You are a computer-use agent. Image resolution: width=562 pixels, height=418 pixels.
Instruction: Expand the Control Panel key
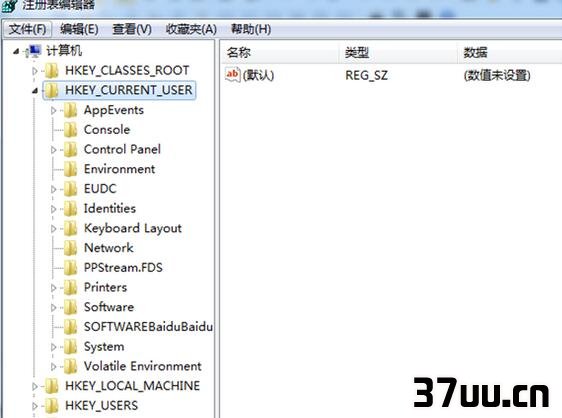(53, 150)
